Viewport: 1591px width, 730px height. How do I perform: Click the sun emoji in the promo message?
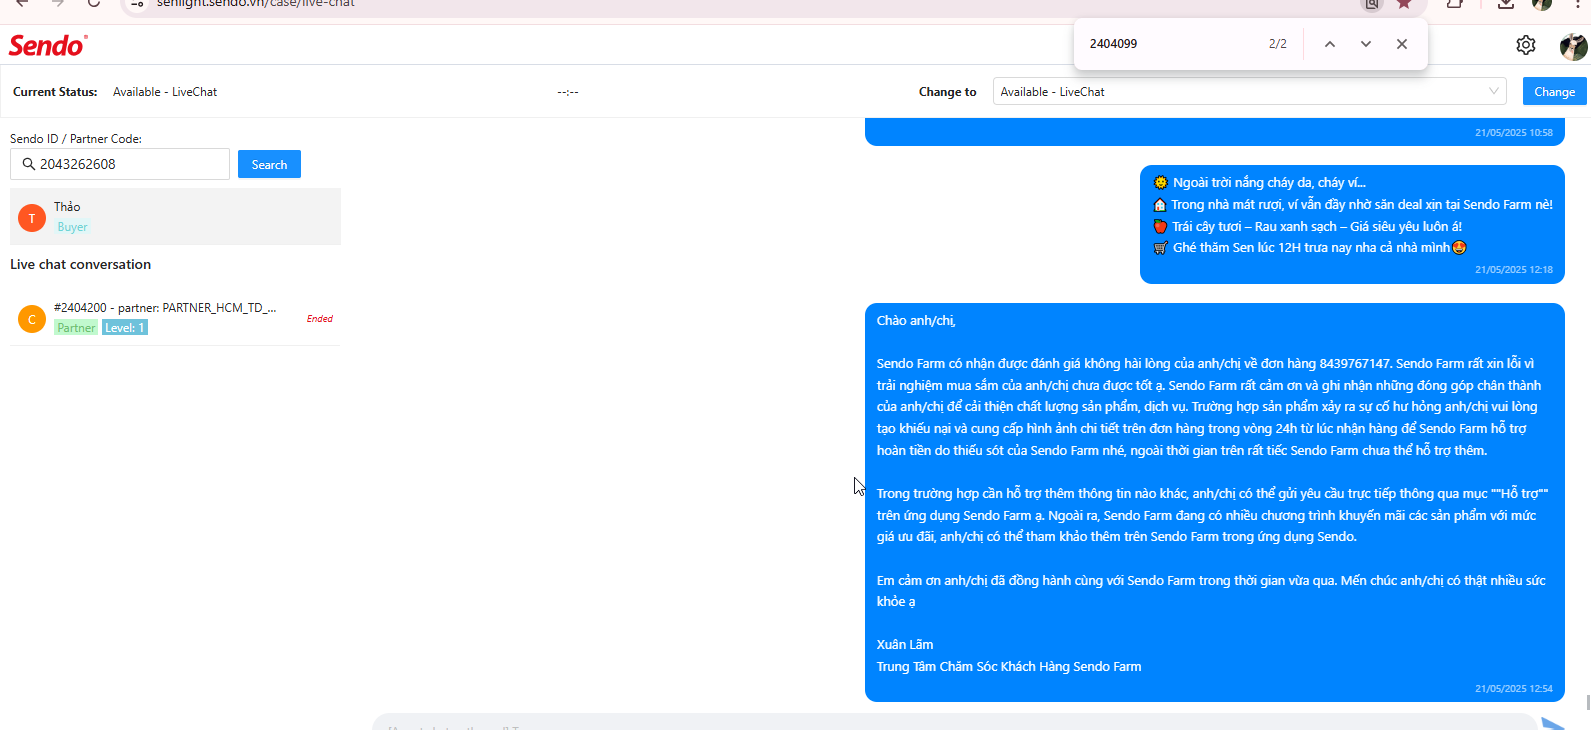[x=1160, y=183]
